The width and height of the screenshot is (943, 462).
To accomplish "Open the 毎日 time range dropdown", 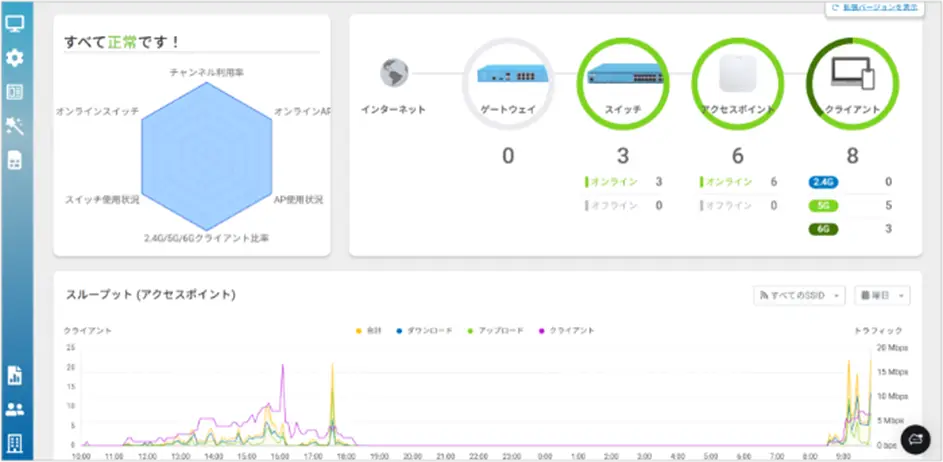I will 882,296.
